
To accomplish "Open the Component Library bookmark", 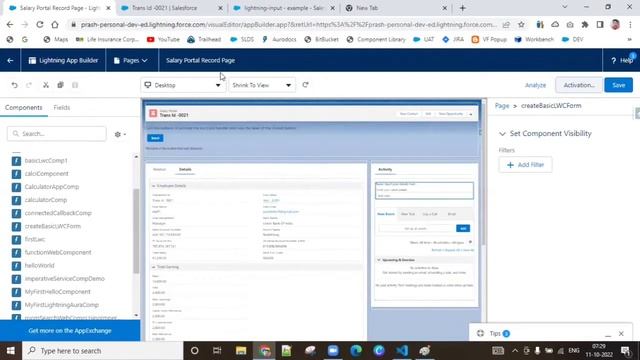I will coord(376,39).
